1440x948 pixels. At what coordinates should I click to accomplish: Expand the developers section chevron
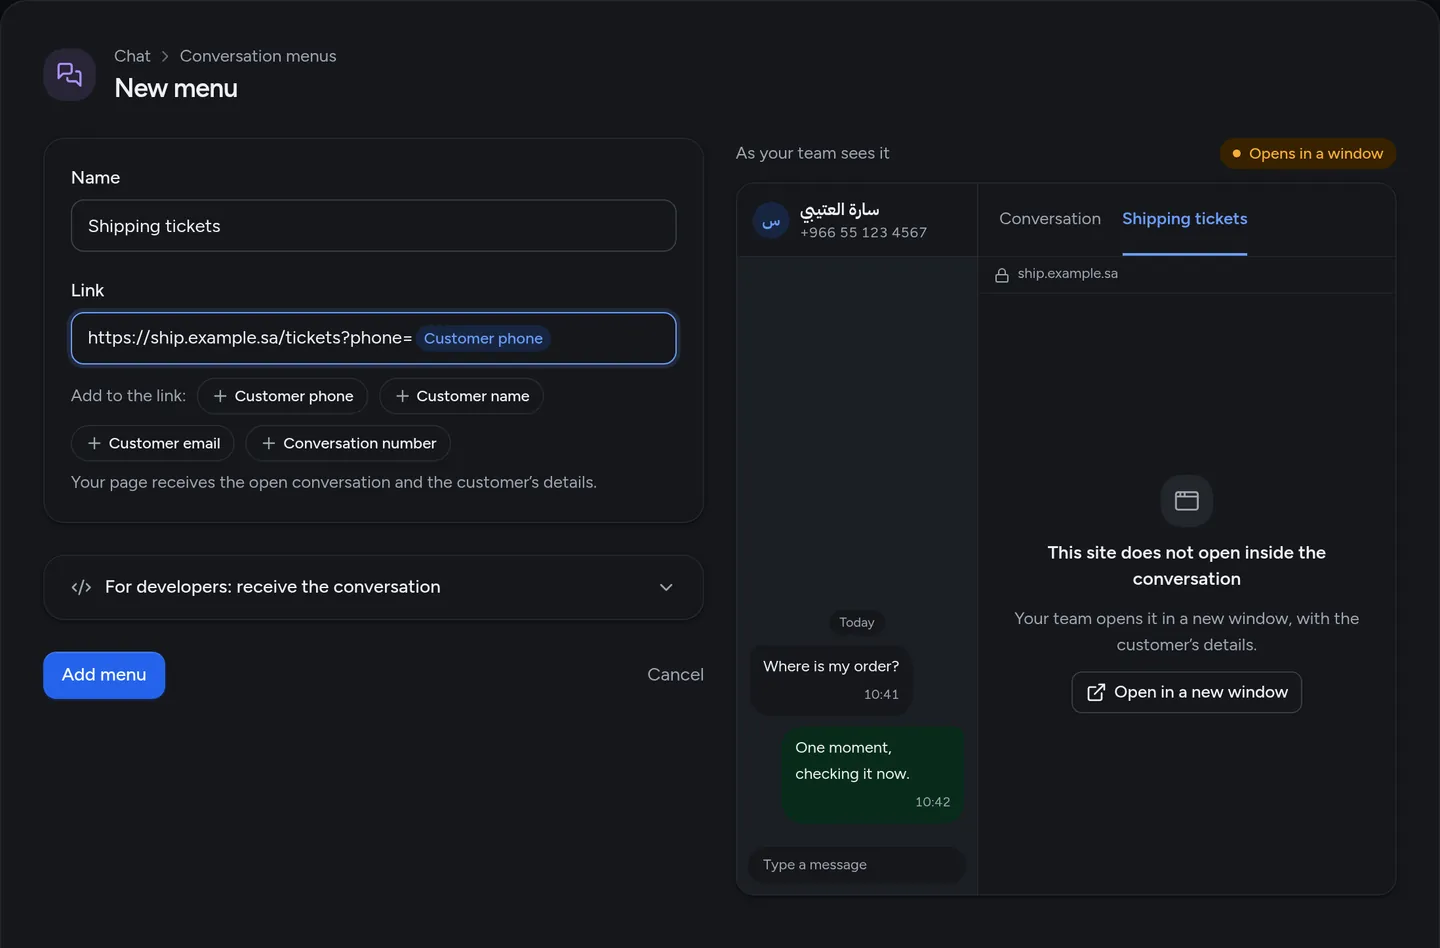tap(666, 587)
